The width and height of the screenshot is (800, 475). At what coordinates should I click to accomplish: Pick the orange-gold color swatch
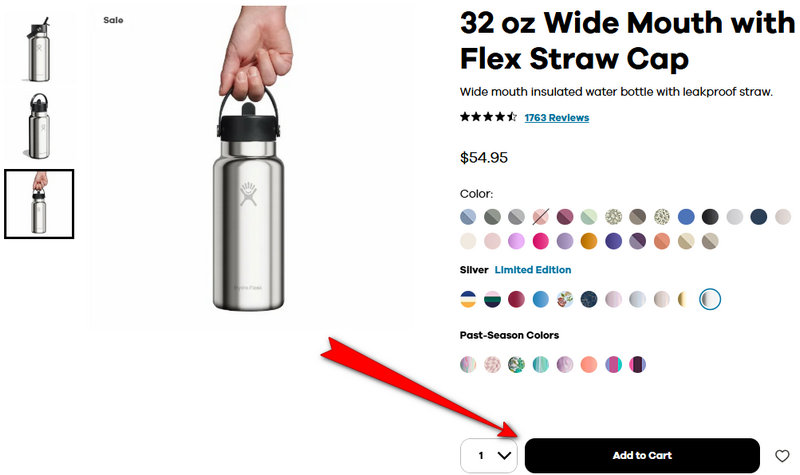pyautogui.click(x=589, y=241)
